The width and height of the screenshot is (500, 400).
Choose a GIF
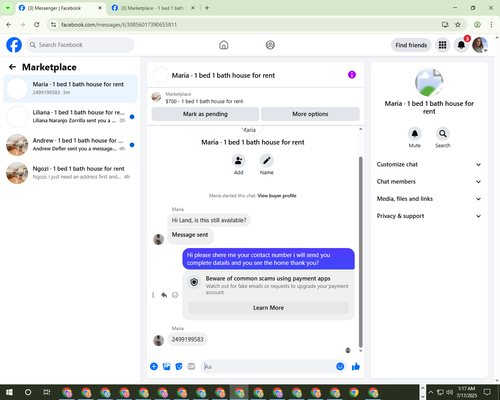(191, 367)
